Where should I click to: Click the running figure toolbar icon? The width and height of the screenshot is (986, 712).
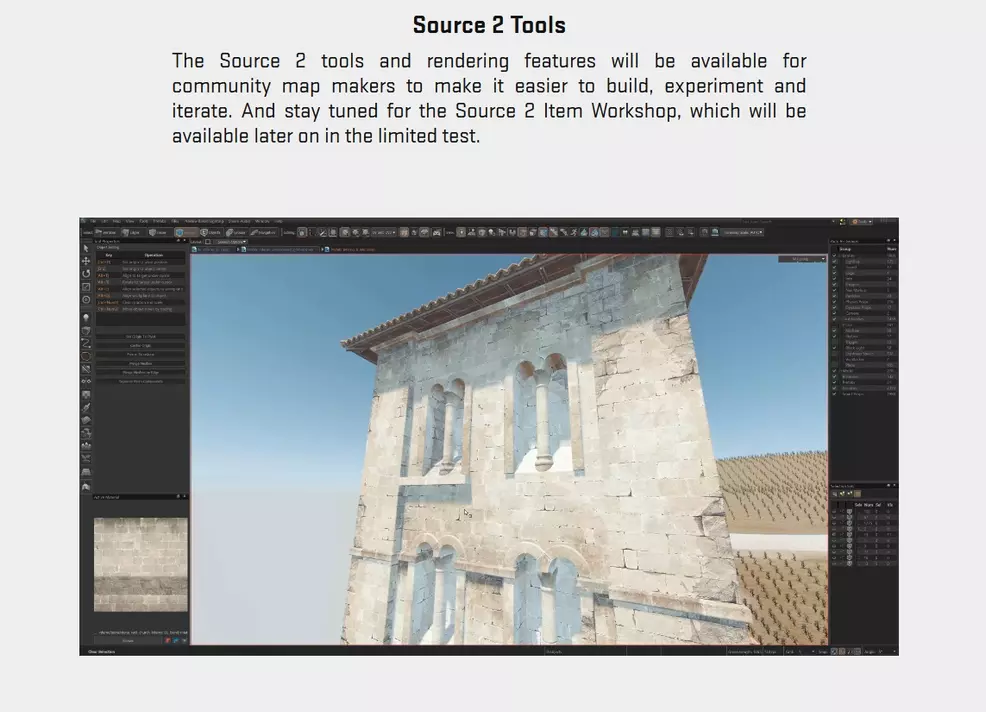point(573,232)
